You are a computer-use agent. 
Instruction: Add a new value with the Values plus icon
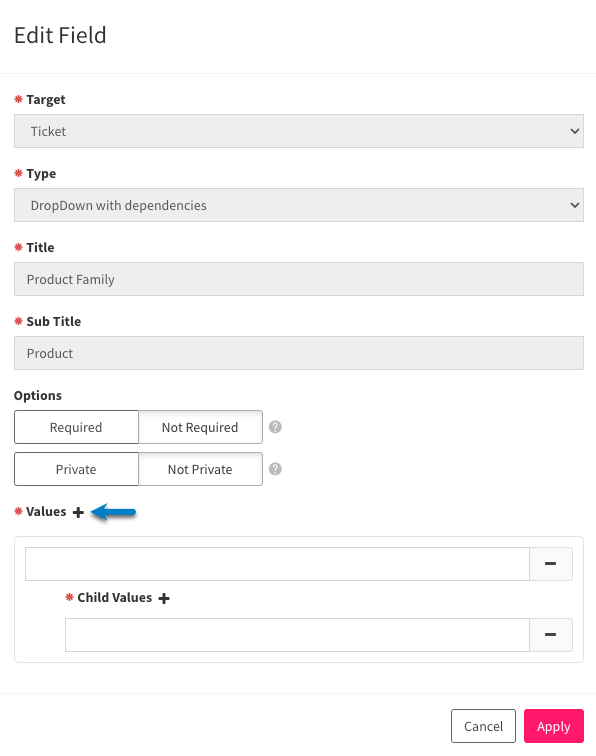click(78, 512)
